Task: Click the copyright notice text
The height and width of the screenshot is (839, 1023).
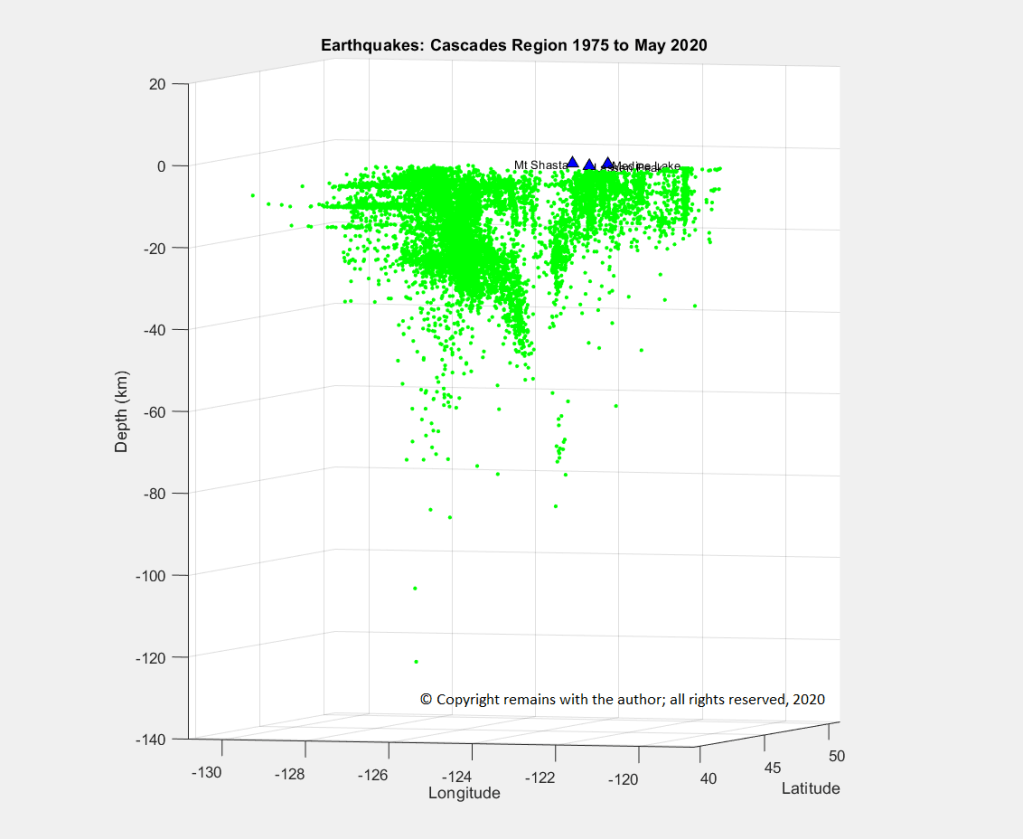Action: pos(622,700)
